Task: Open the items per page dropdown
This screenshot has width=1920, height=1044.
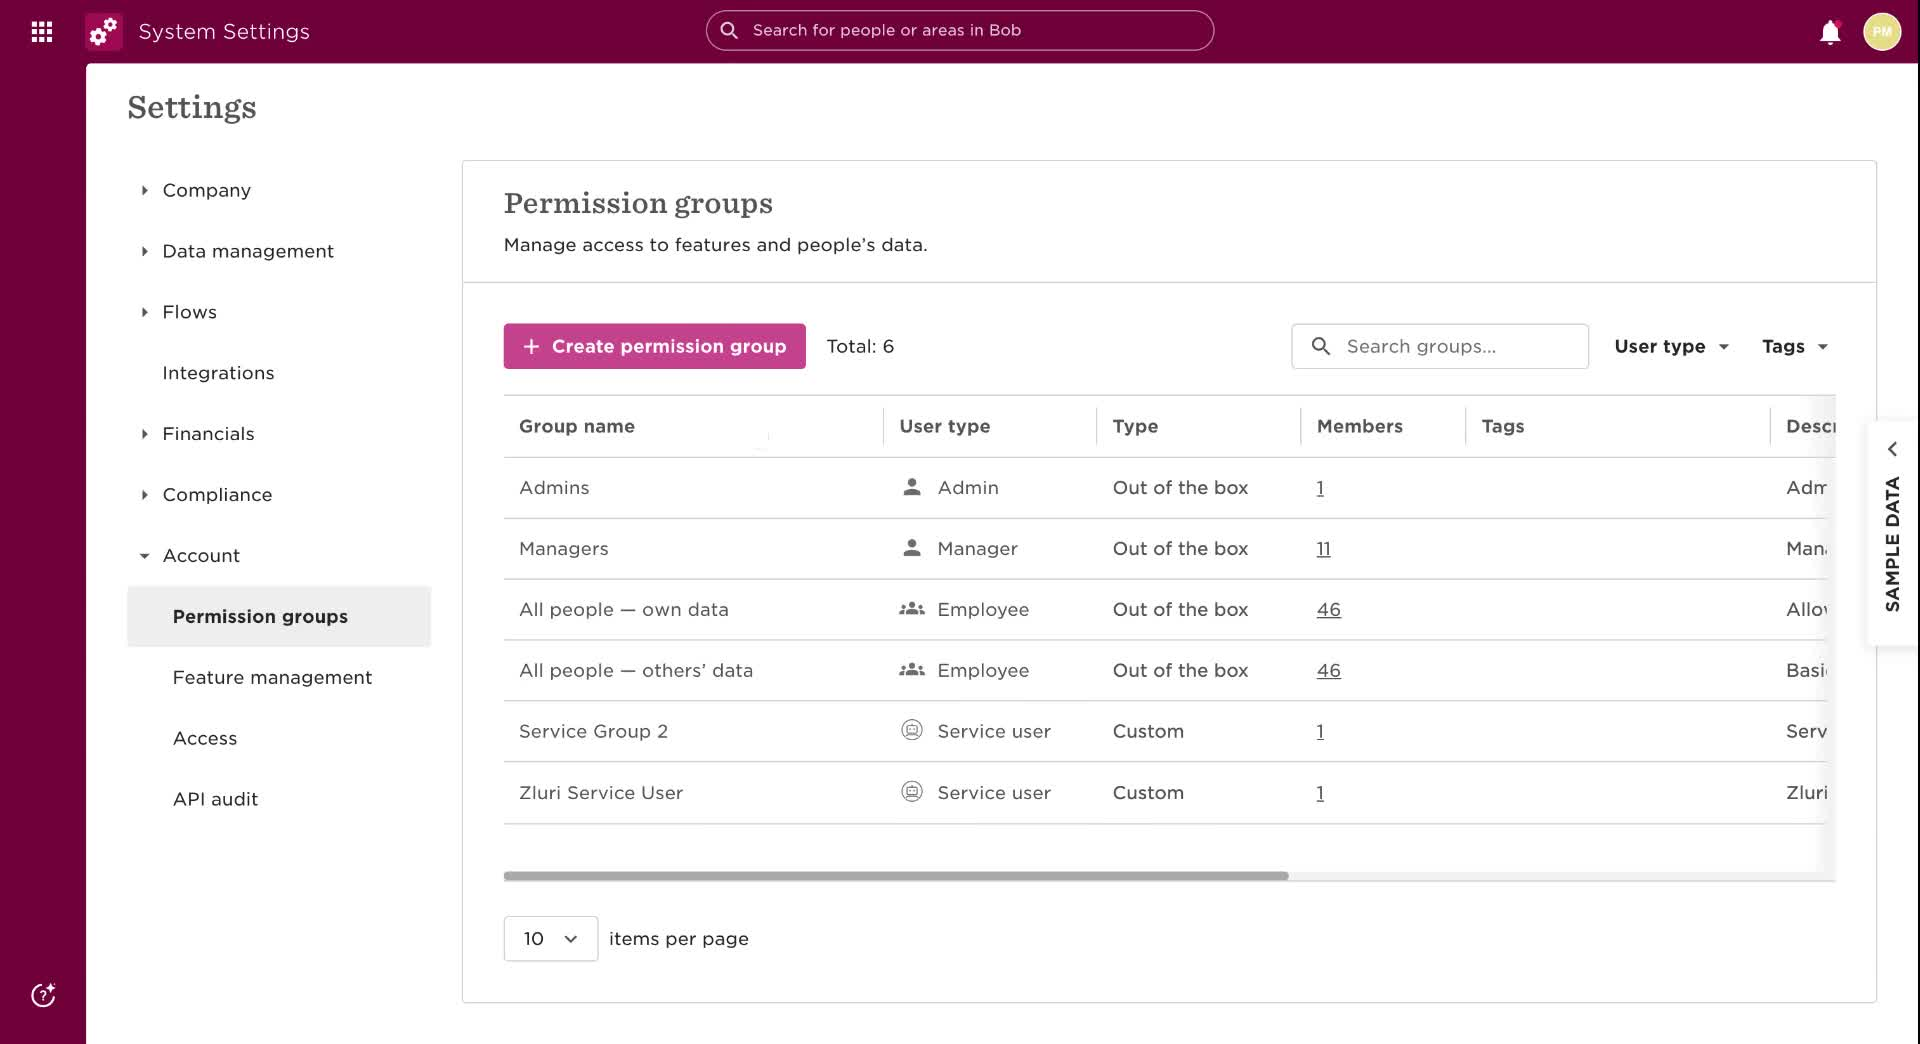Action: click(x=551, y=939)
